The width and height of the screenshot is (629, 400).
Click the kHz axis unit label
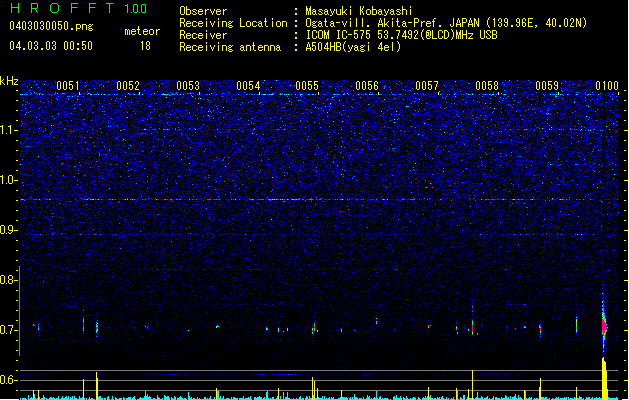[9, 81]
